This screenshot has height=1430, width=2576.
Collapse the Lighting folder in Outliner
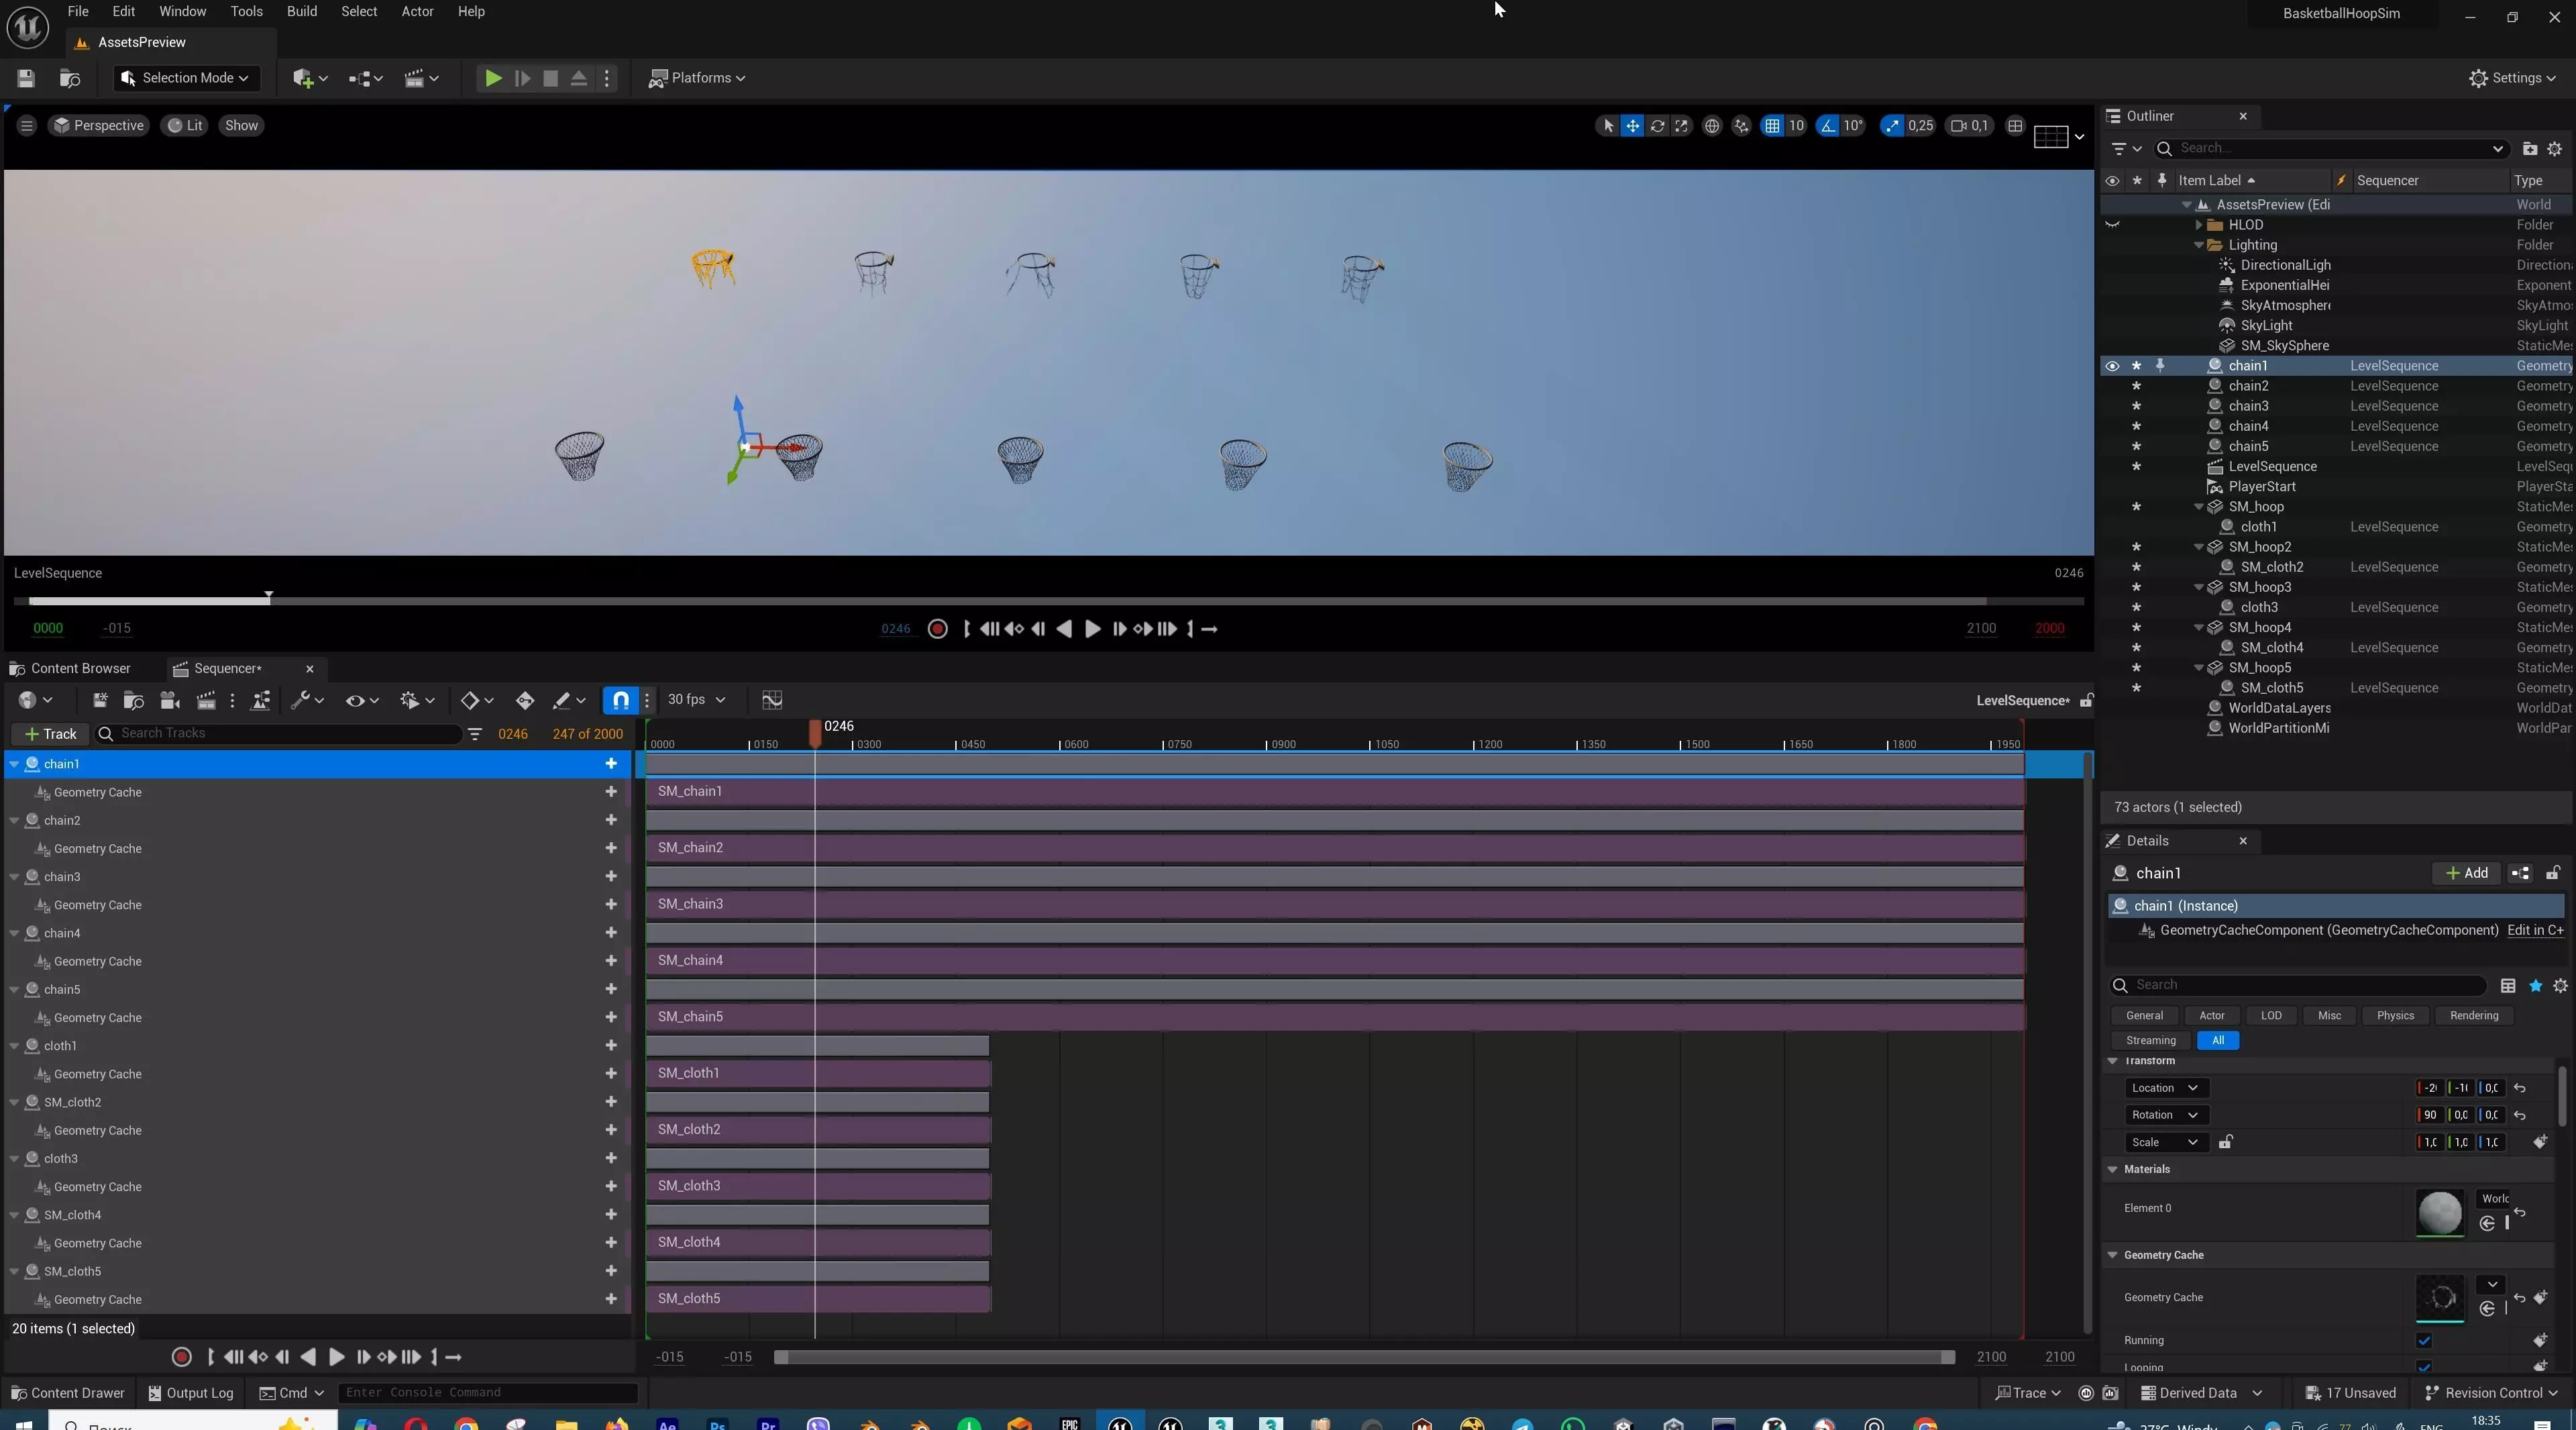pos(2199,245)
